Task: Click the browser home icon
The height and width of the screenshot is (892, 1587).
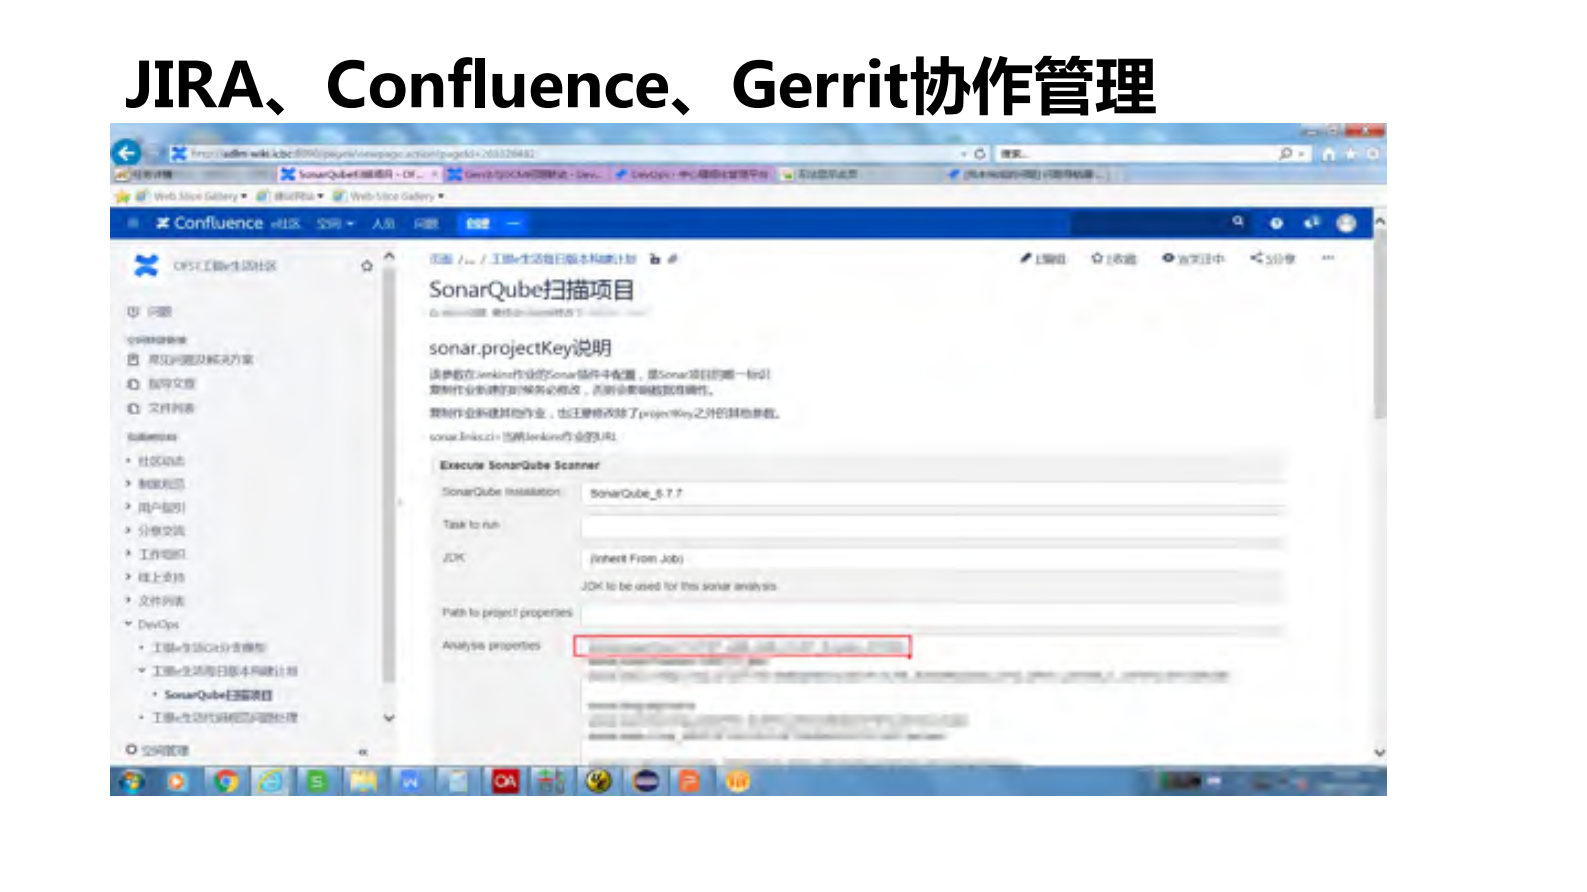Action: click(1328, 154)
